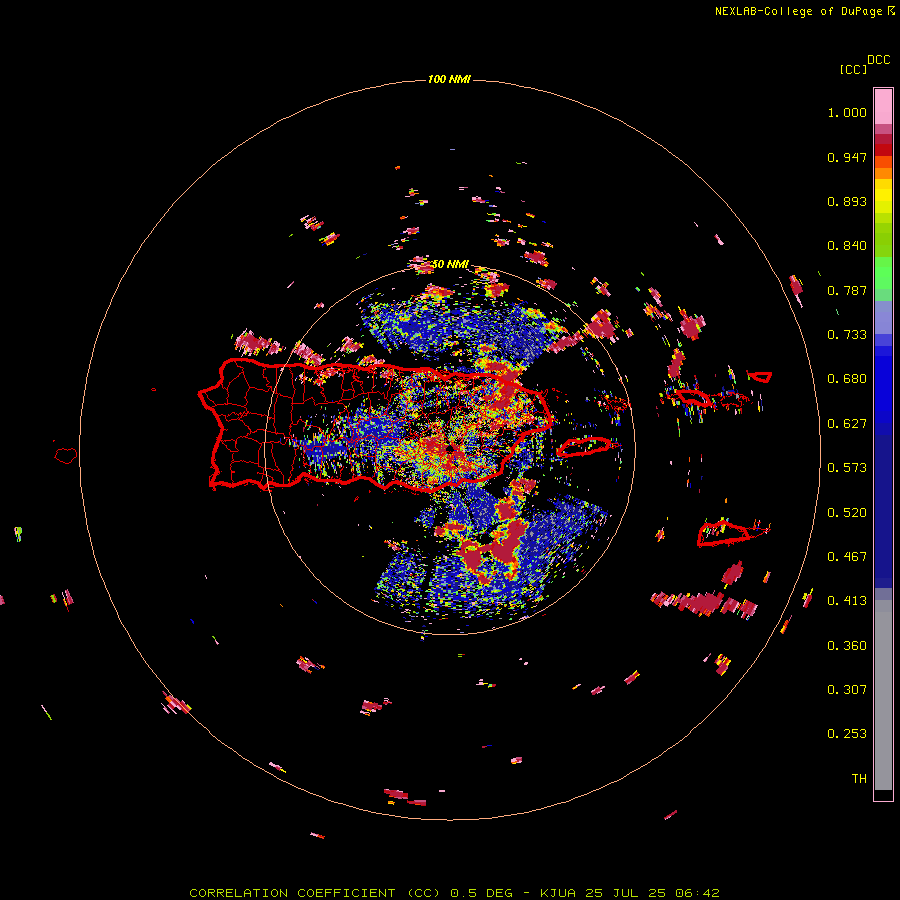Image resolution: width=900 pixels, height=900 pixels.
Task: Click the 0.840 scale value
Action: (x=847, y=246)
